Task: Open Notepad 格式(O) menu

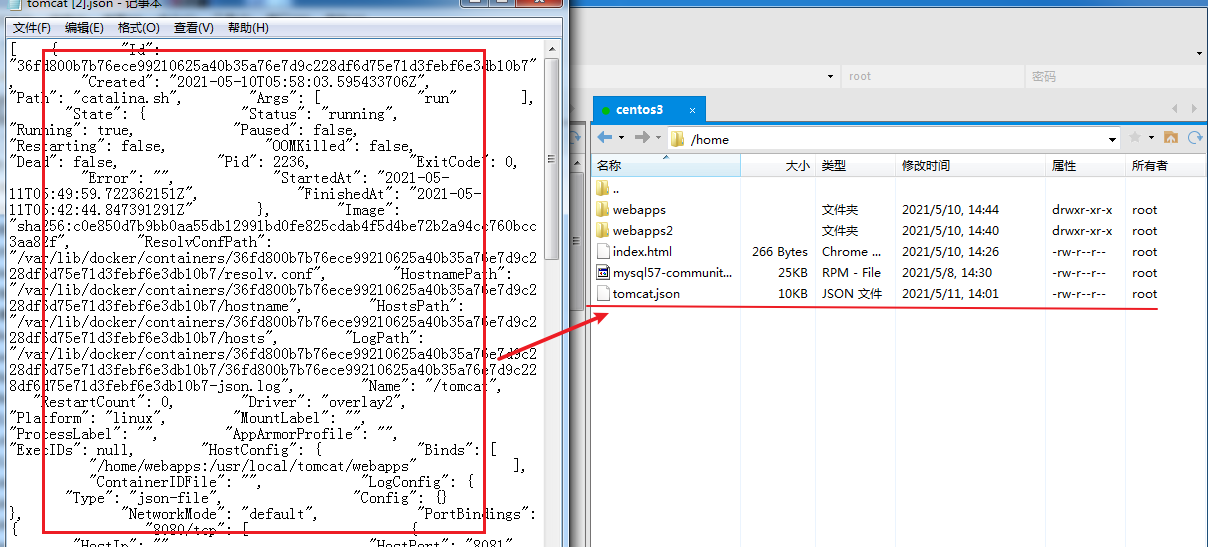Action: (138, 28)
